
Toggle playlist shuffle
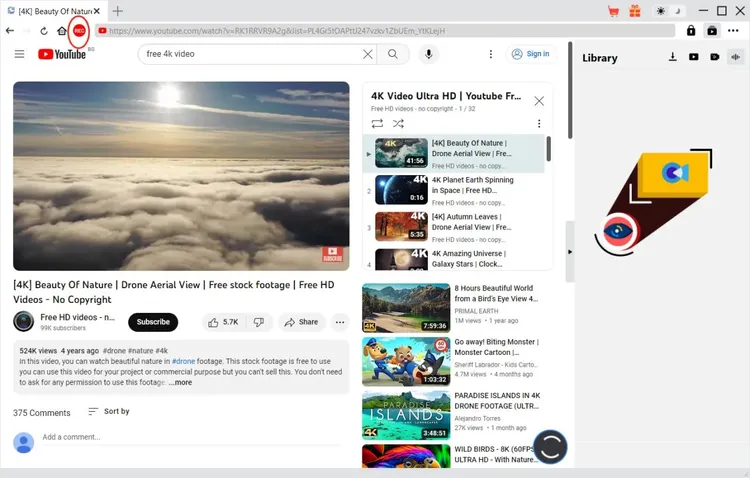[x=398, y=124]
